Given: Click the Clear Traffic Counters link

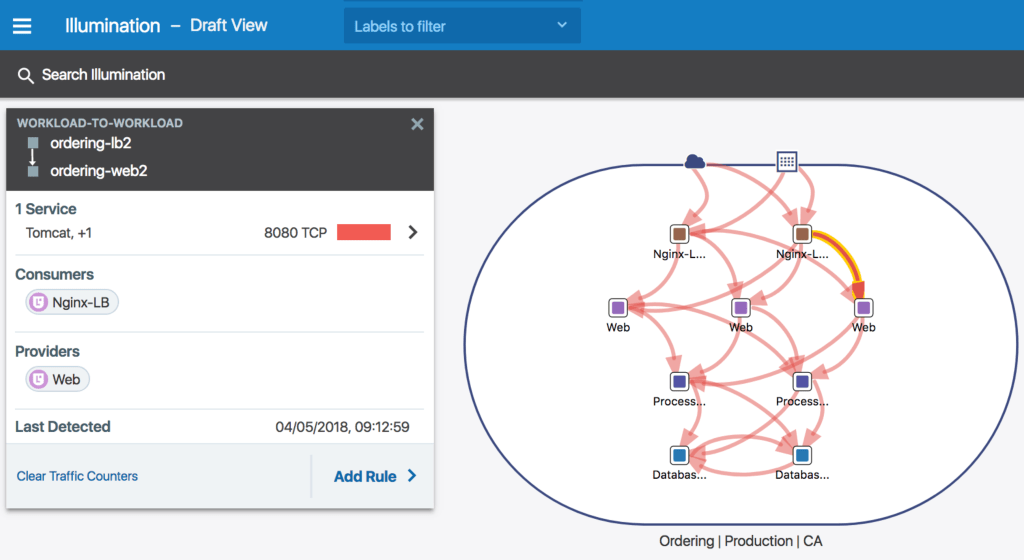Looking at the screenshot, I should pyautogui.click(x=77, y=476).
